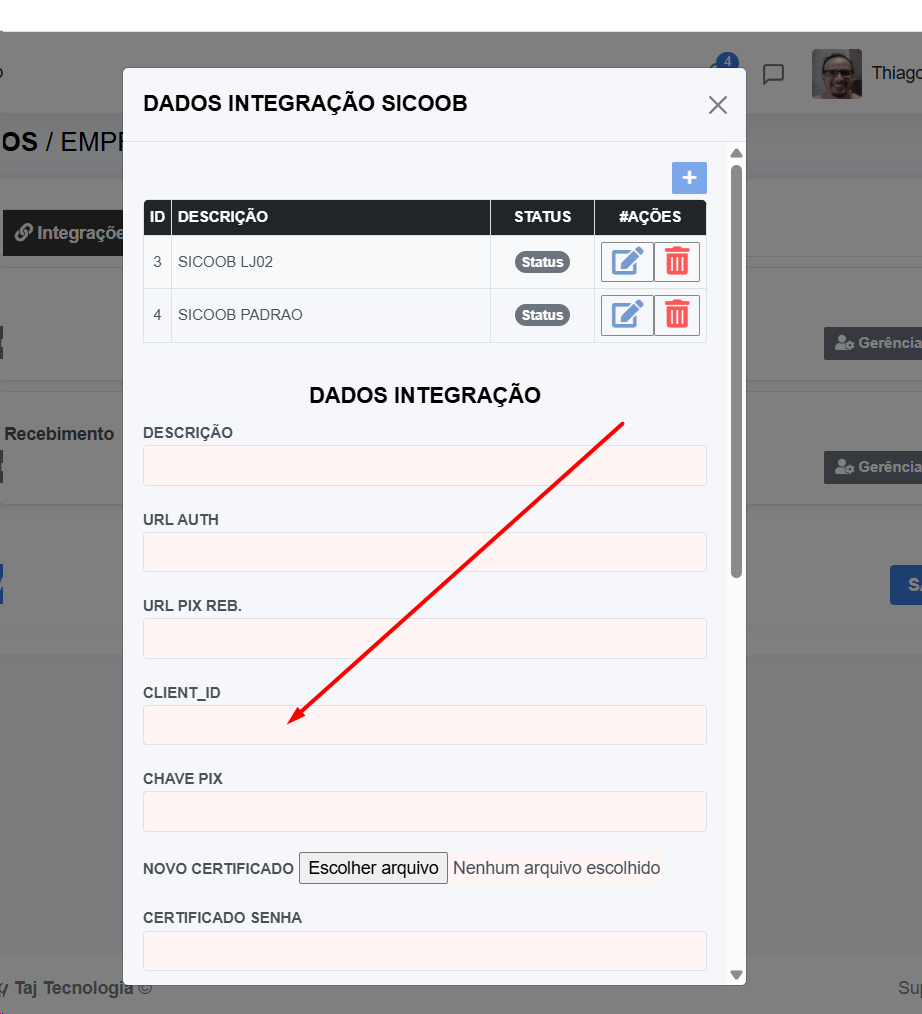The image size is (922, 1014).
Task: Focus the CERTIFICADO SENHA field
Action: point(424,951)
